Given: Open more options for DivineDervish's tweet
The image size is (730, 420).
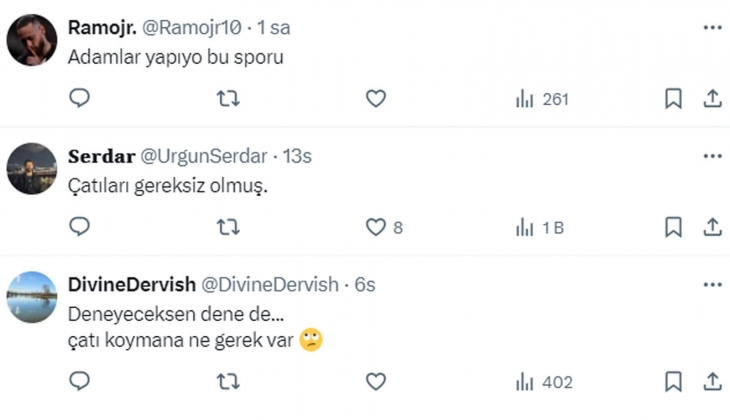Looking at the screenshot, I should click(x=712, y=284).
